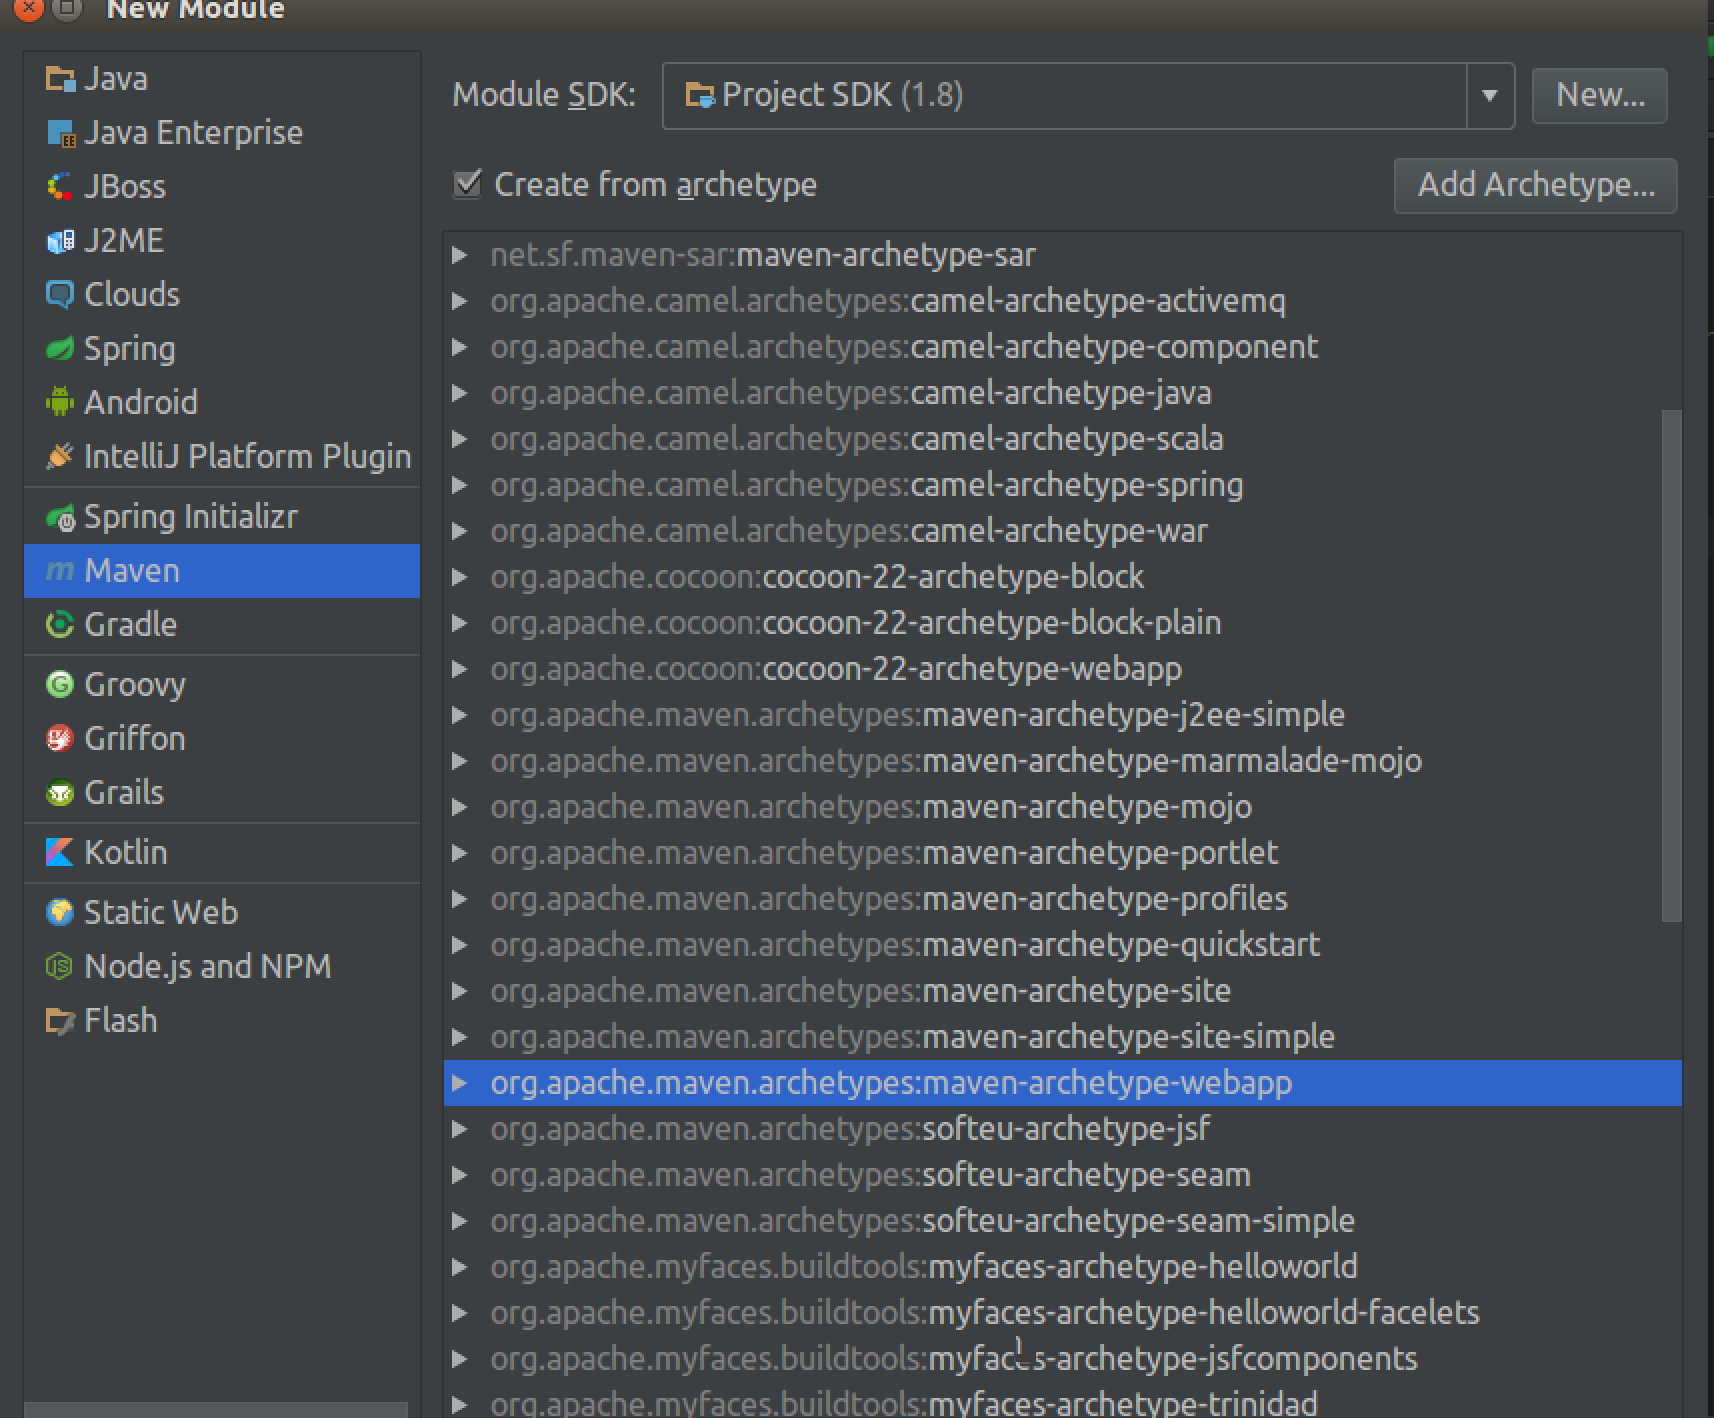
Task: Select myfaces-archetype-jsfcomponents row
Action: [x=1062, y=1359]
